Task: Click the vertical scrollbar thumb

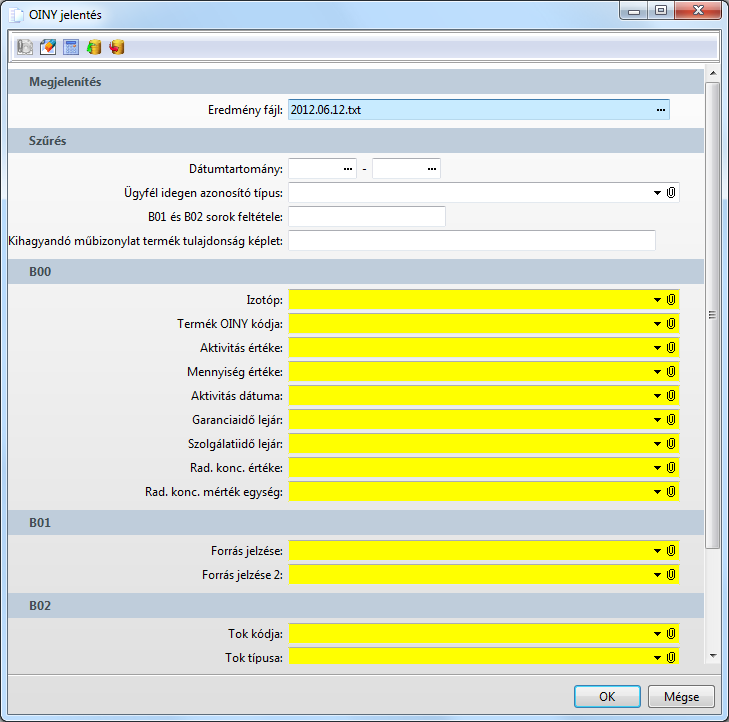Action: 712,315
